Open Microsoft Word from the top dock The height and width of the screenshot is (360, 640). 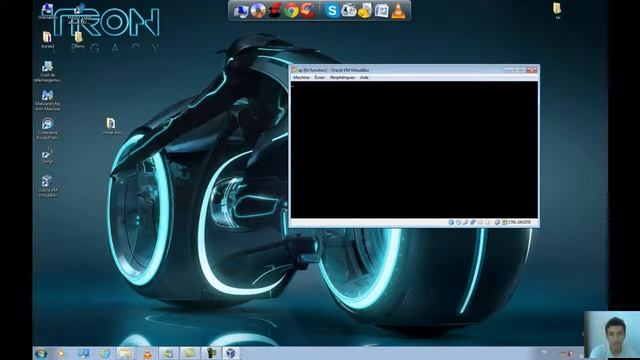pos(381,11)
